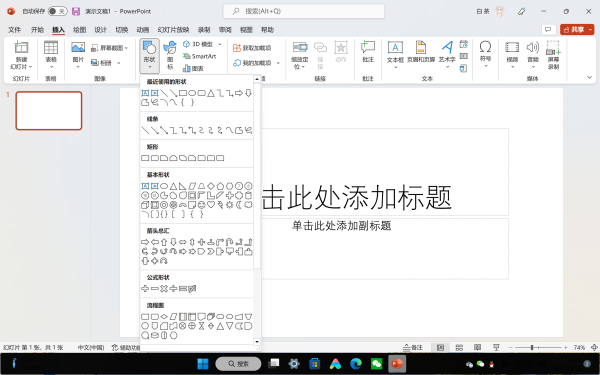Switch to Reading view in status bar
This screenshot has width=600, height=375.
click(x=478, y=347)
